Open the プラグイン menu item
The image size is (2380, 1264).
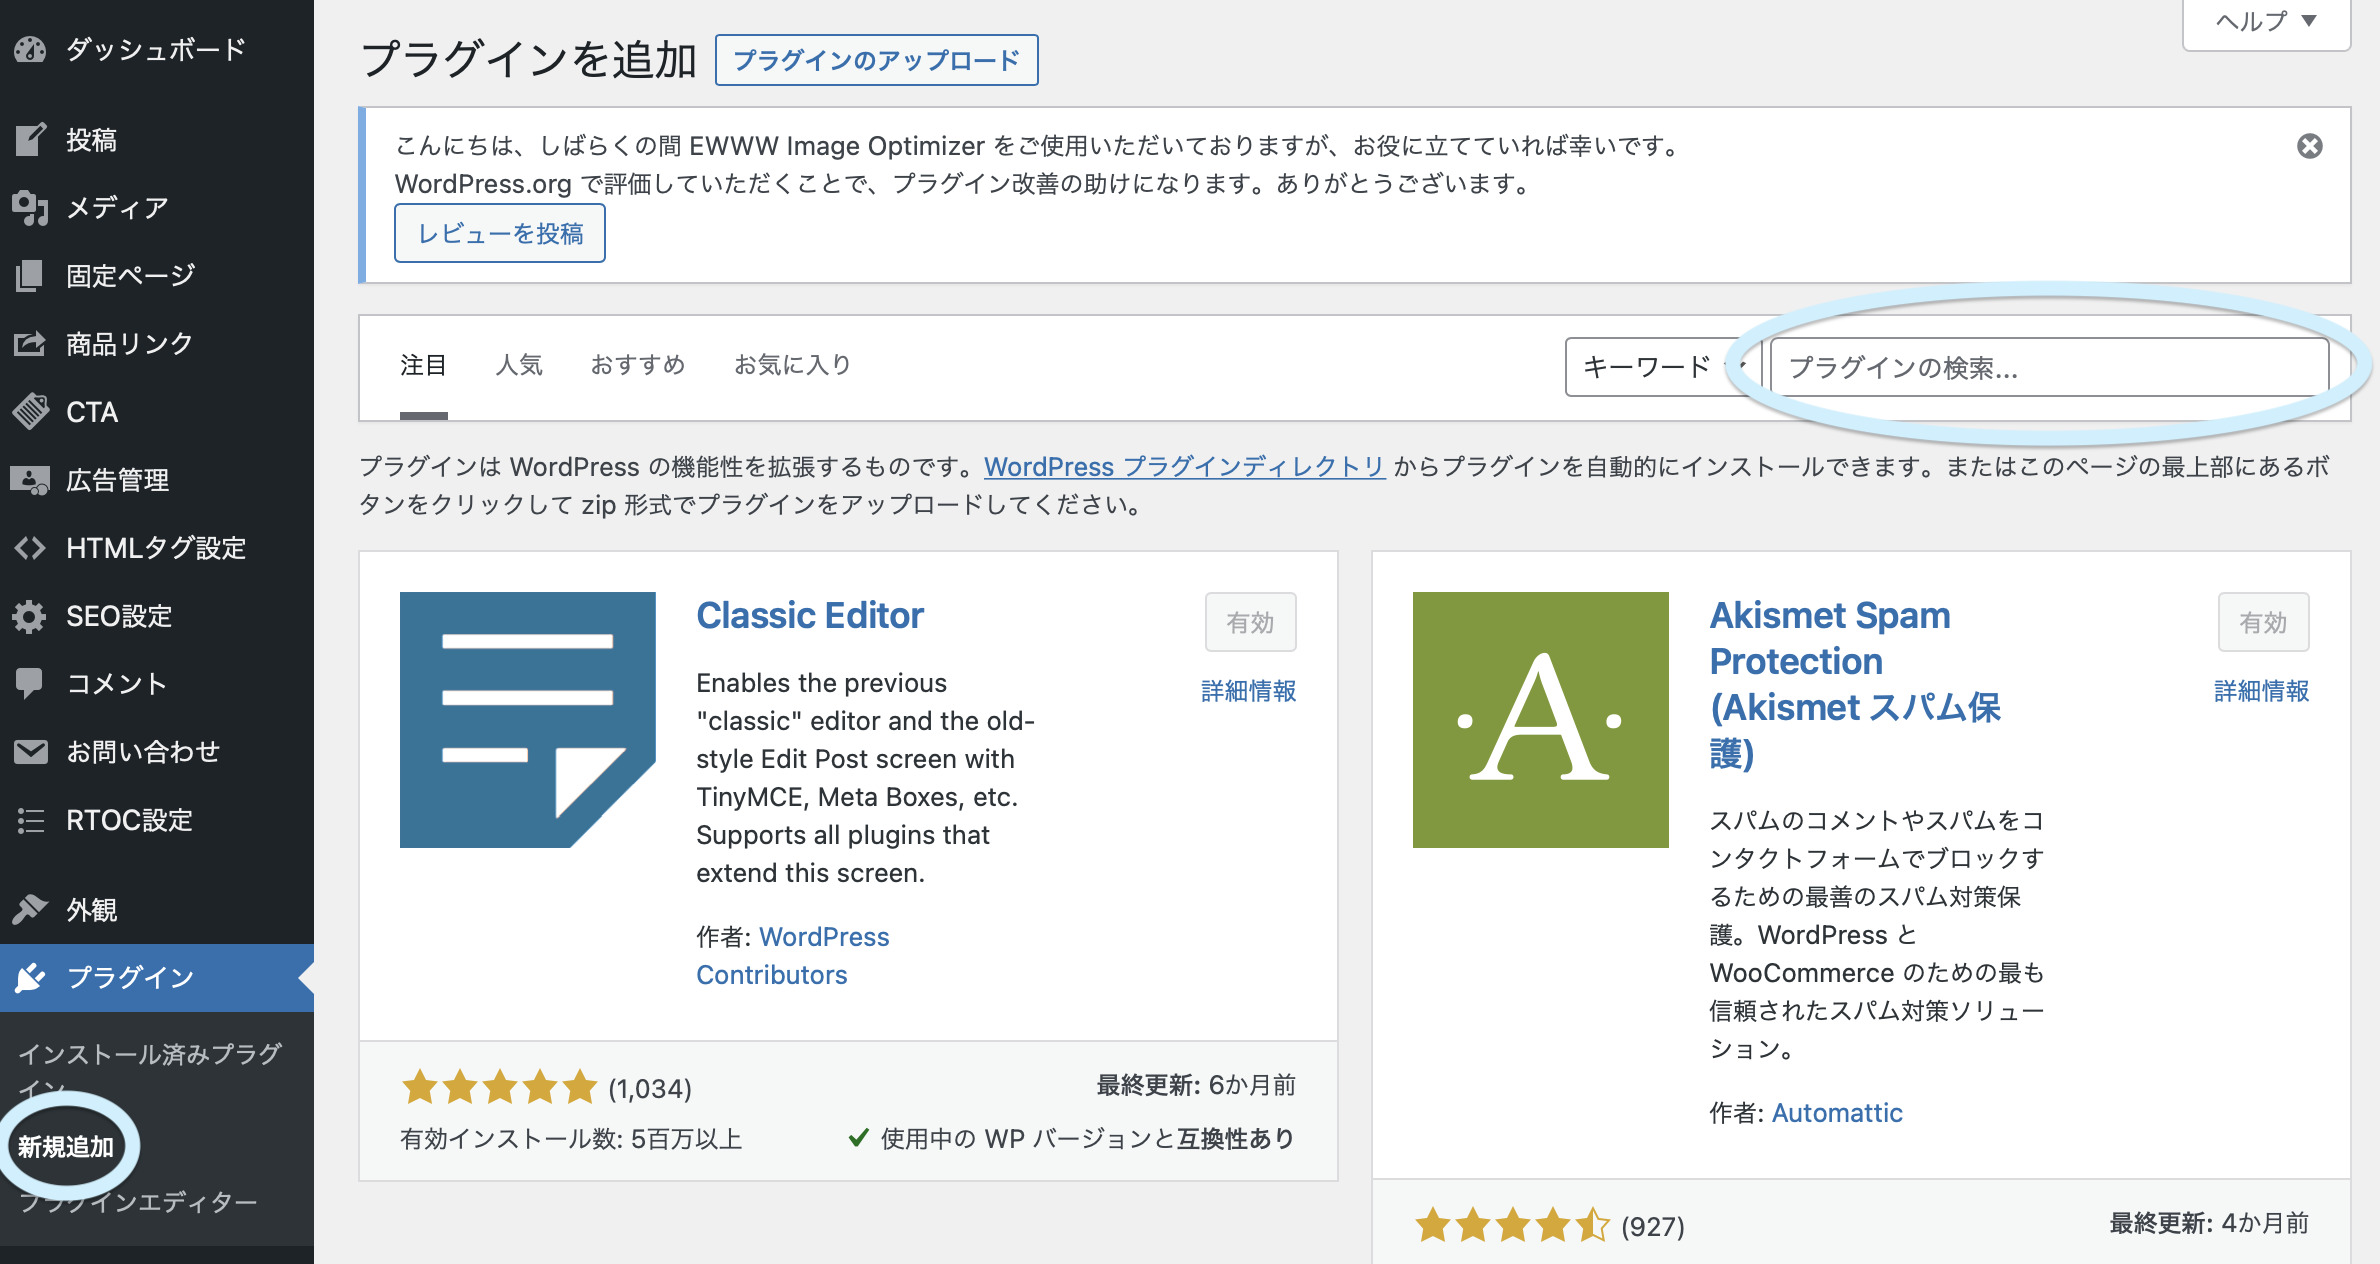(x=157, y=977)
